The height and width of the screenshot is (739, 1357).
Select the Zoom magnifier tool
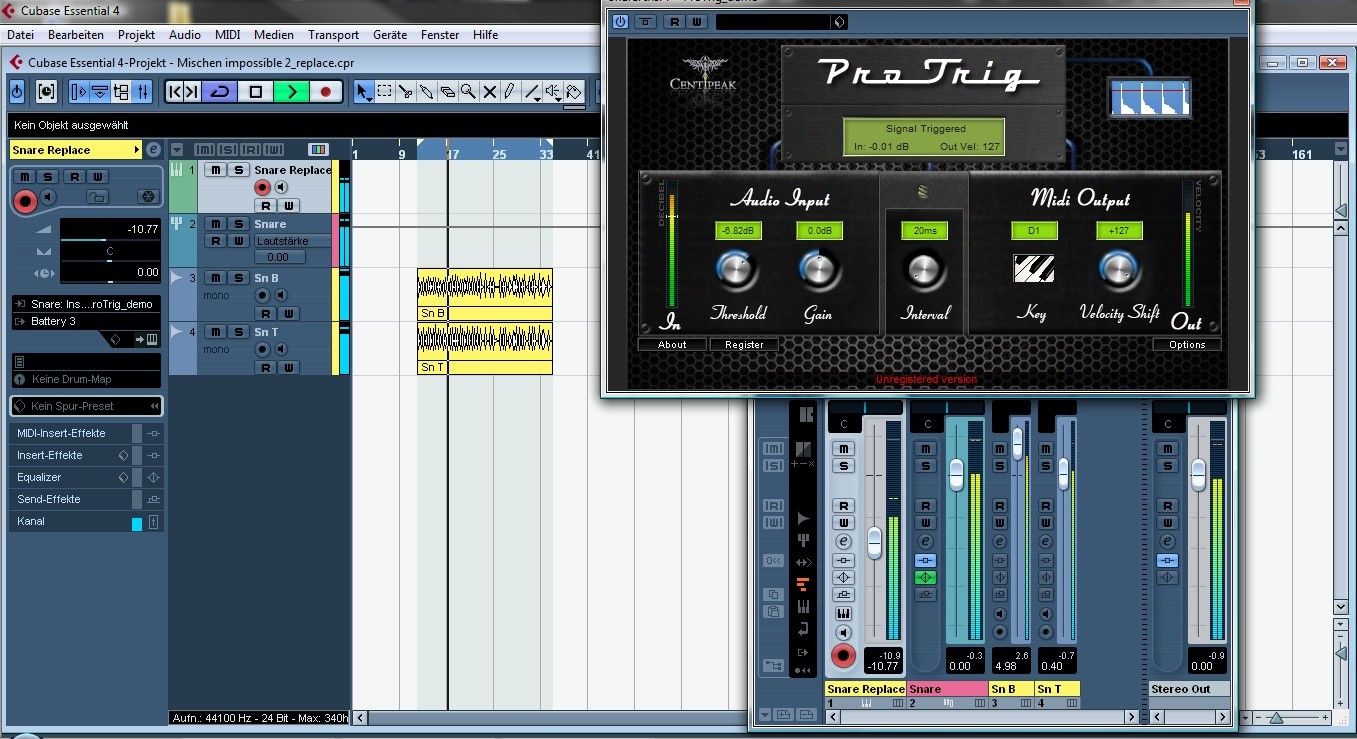[x=469, y=92]
